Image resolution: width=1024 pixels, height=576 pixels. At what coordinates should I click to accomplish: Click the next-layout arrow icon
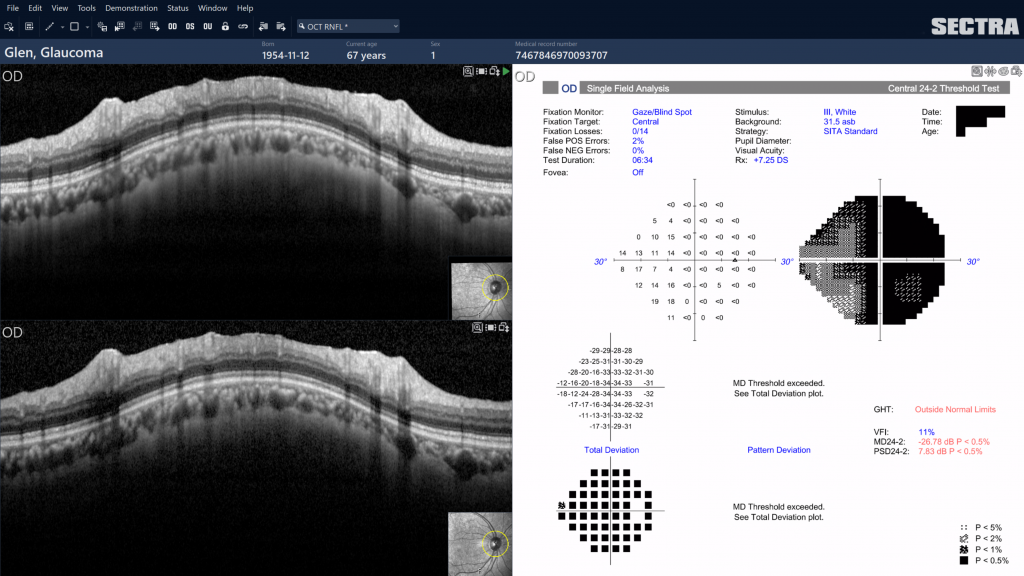click(x=155, y=26)
